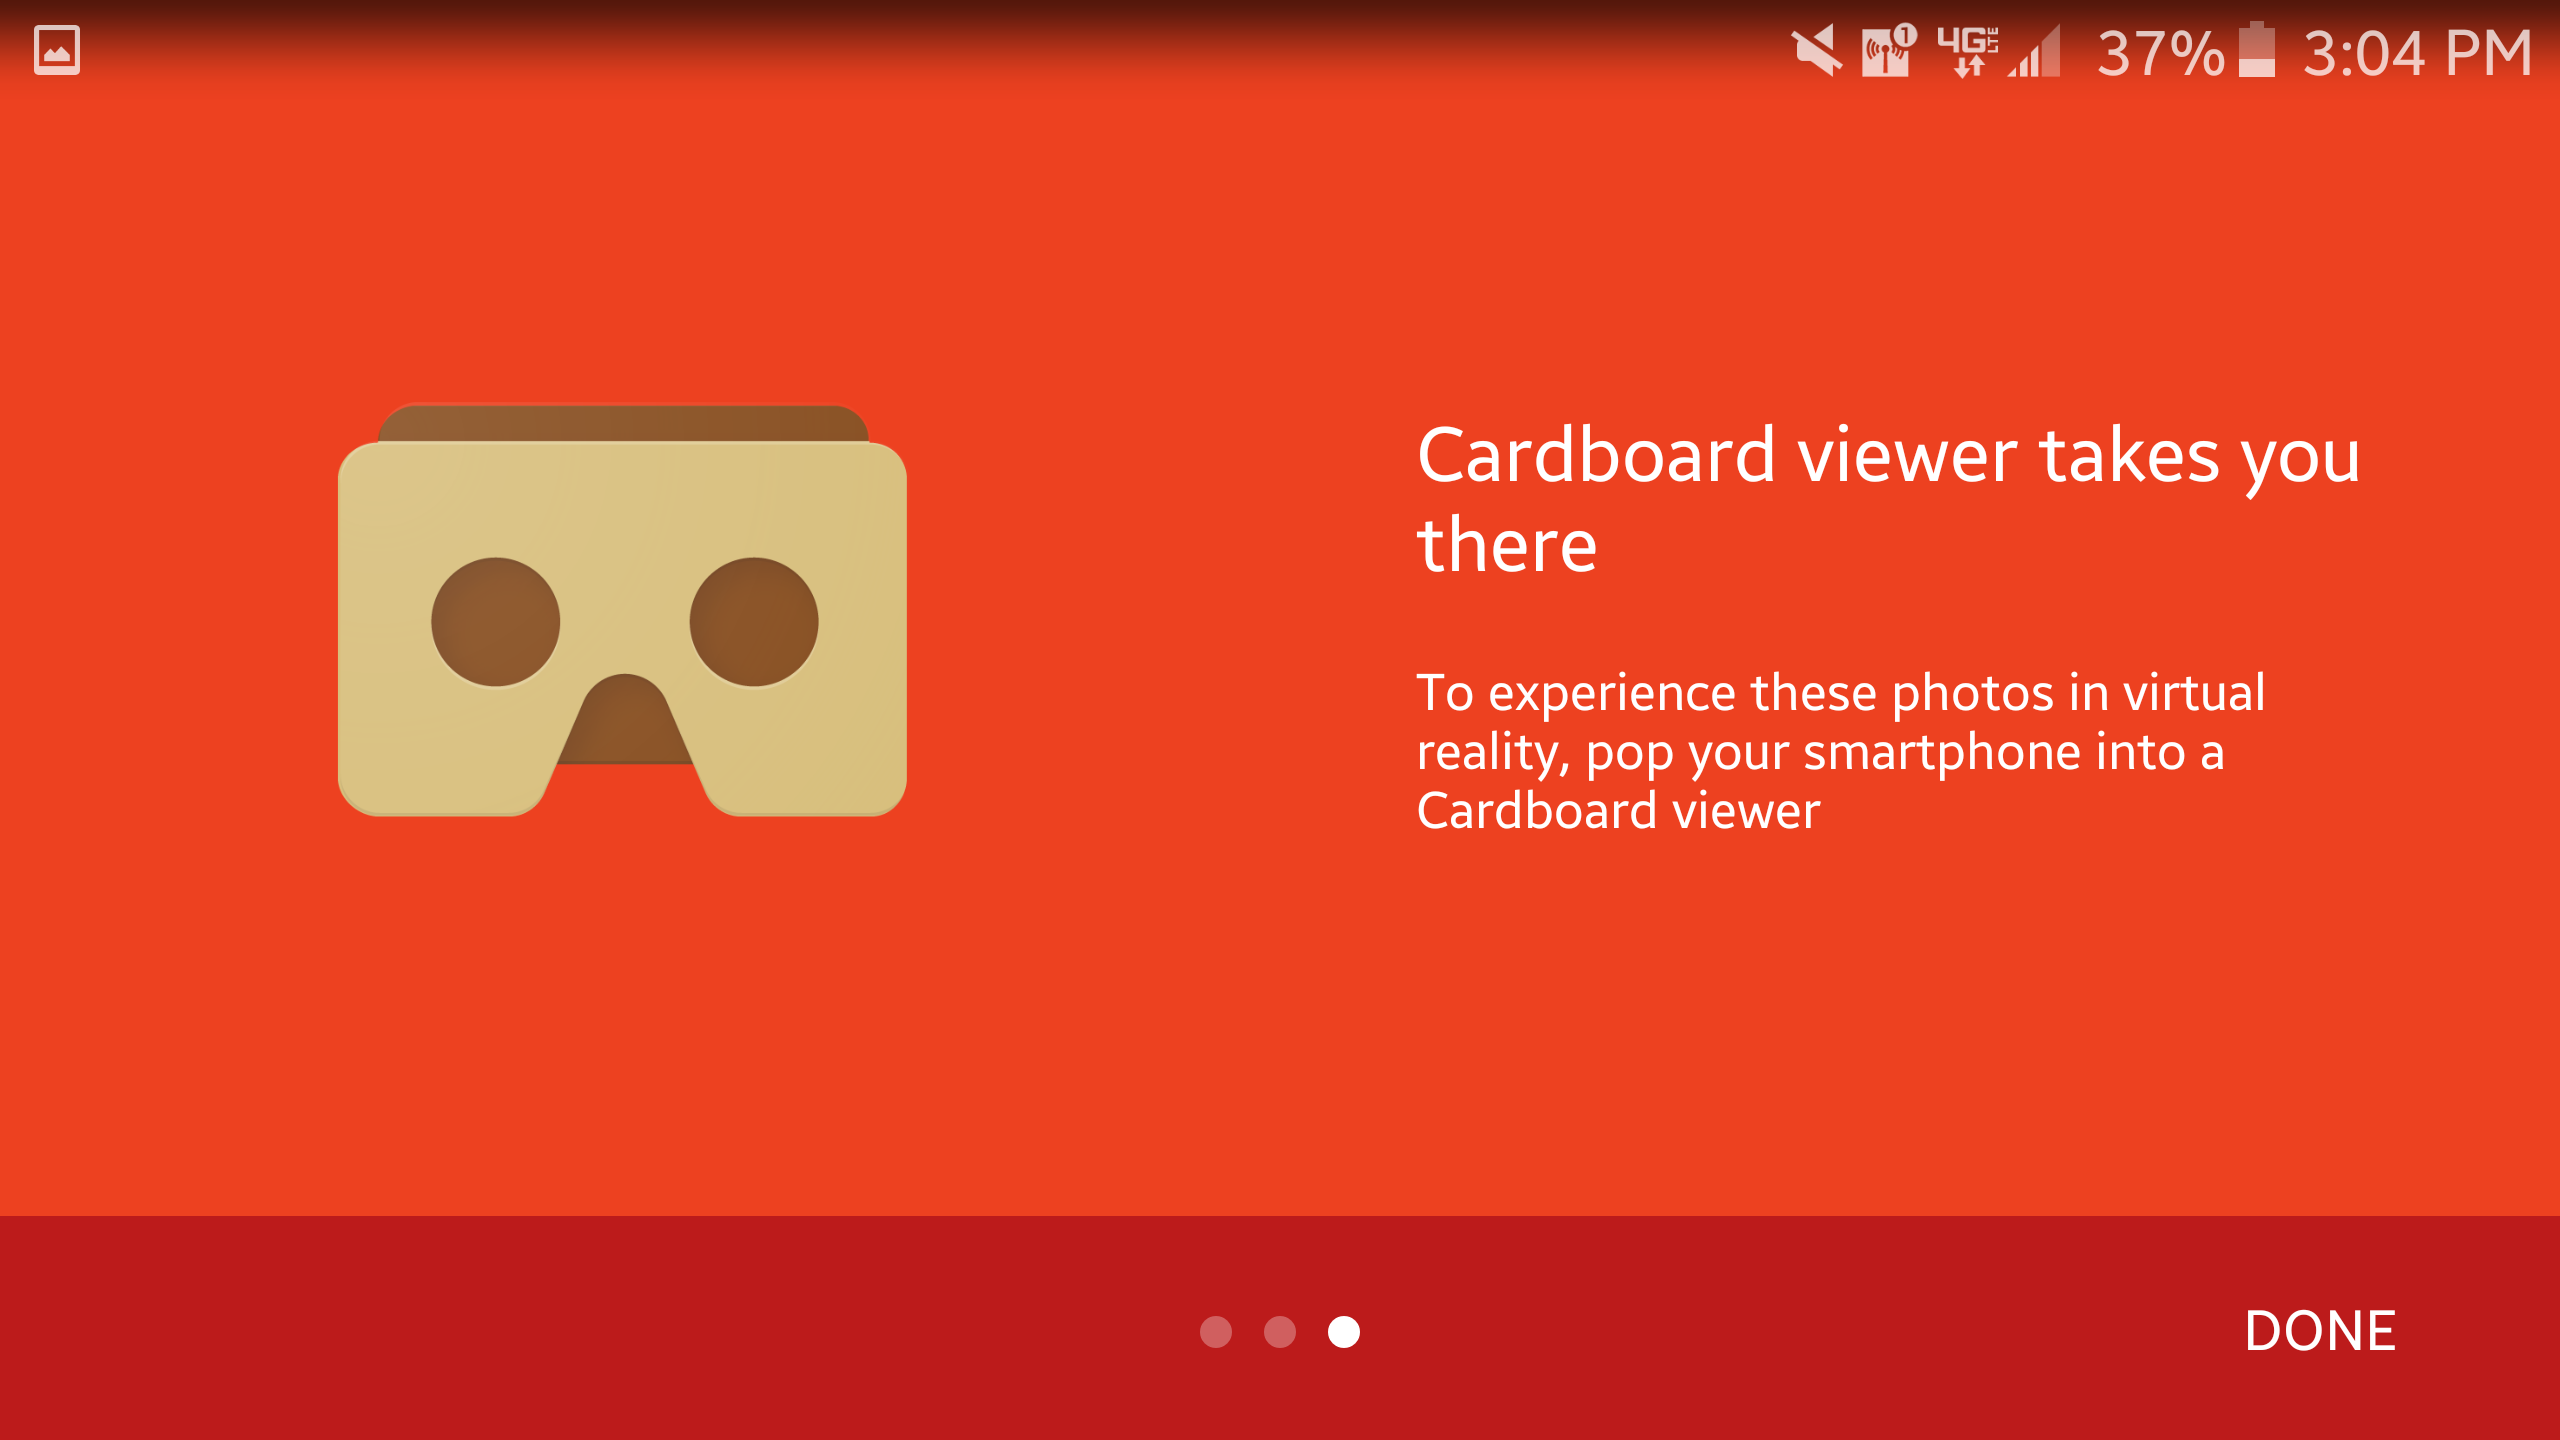This screenshot has height=1440, width=2560.
Task: Click the top flap of Cardboard viewer
Action: click(622, 422)
